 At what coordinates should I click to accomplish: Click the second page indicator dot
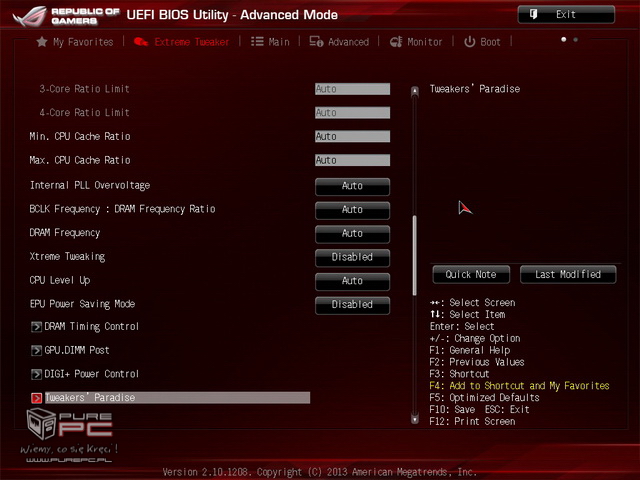click(x=576, y=40)
